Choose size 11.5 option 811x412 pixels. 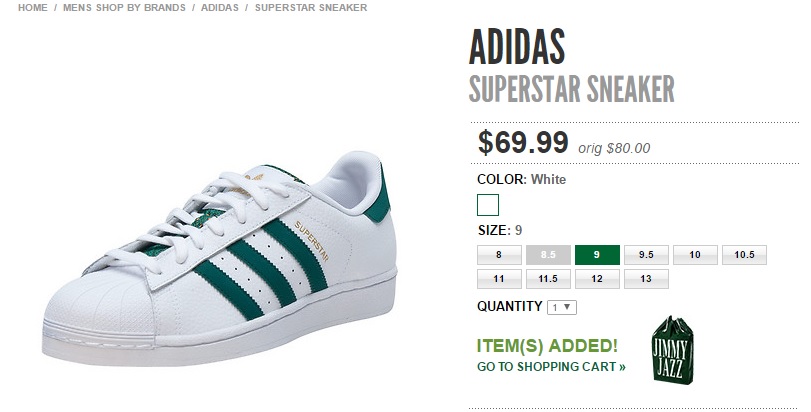[x=547, y=279]
